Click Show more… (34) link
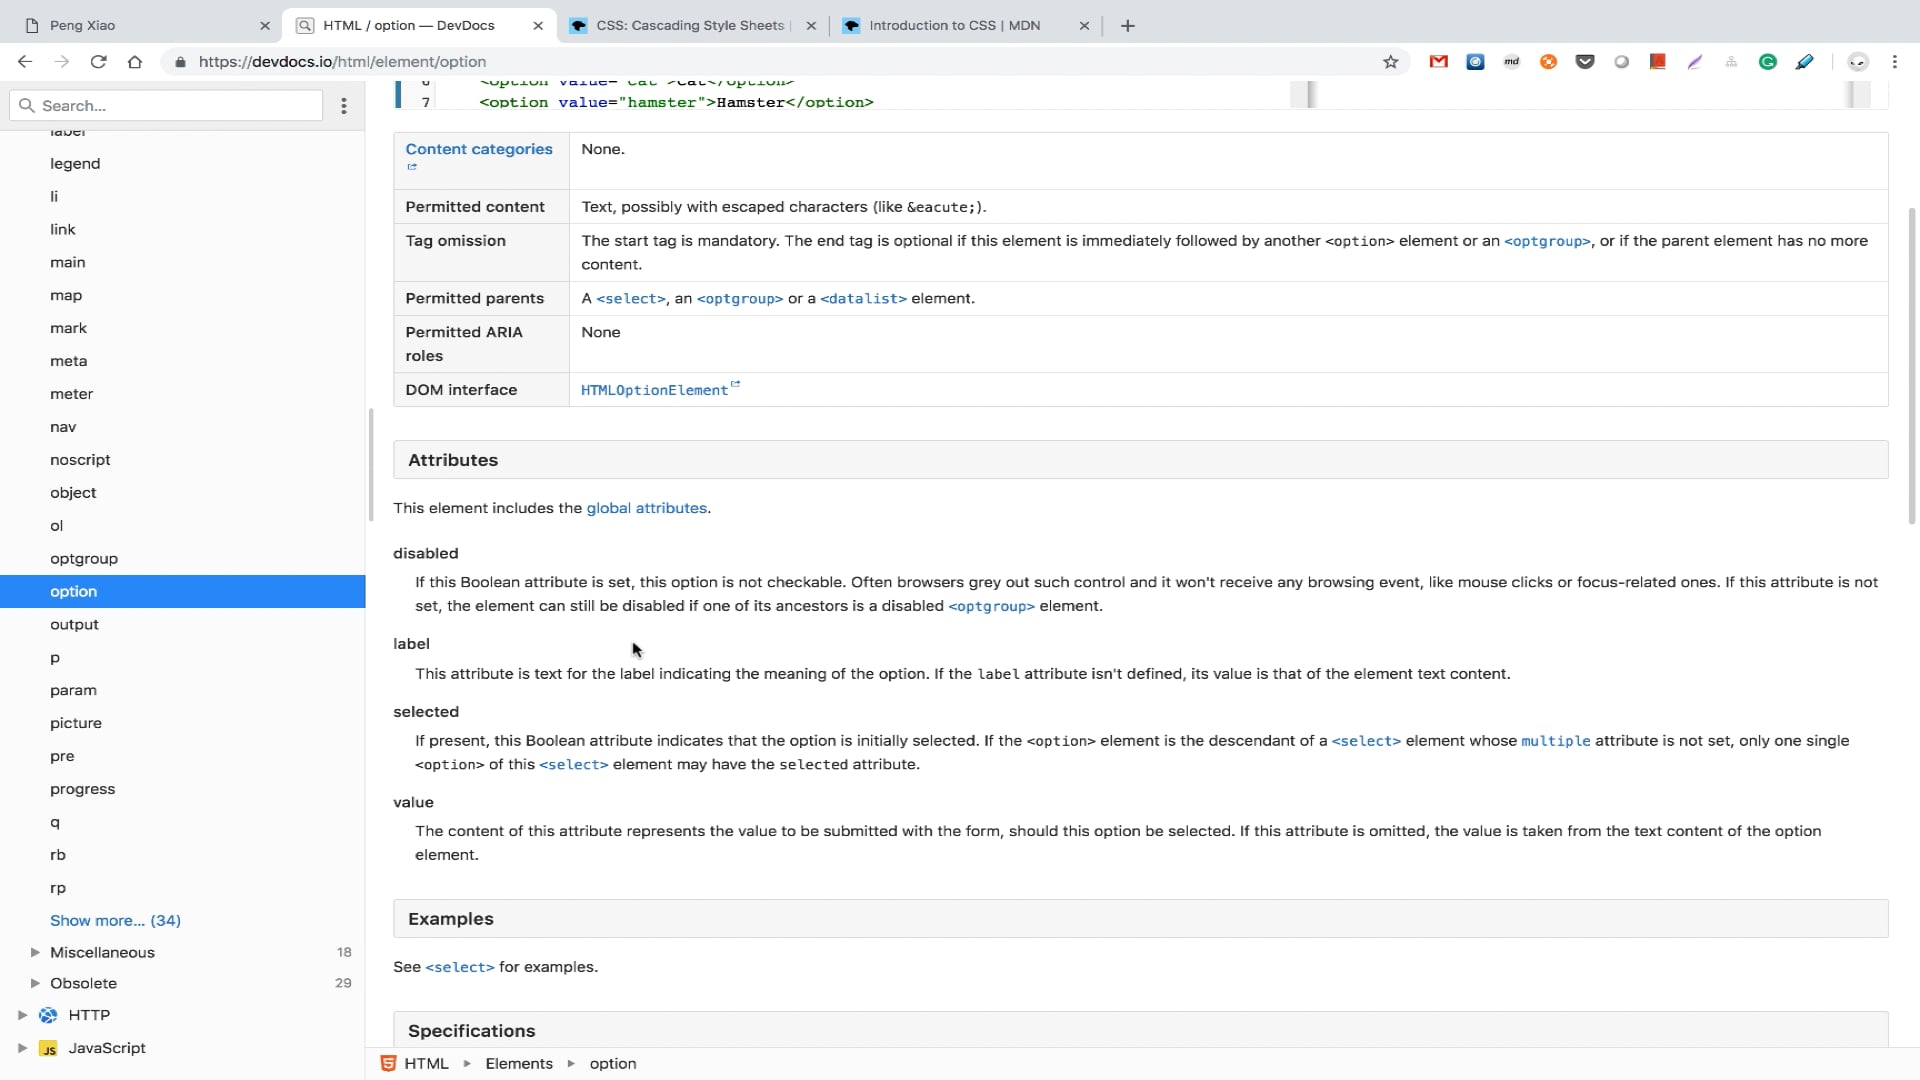This screenshot has width=1920, height=1080. [115, 921]
